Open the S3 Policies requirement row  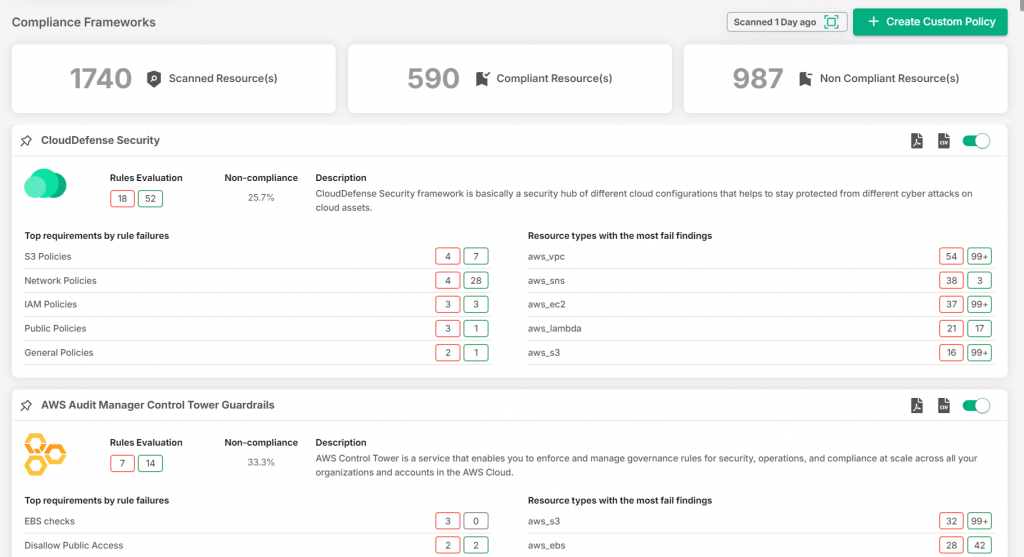48,257
